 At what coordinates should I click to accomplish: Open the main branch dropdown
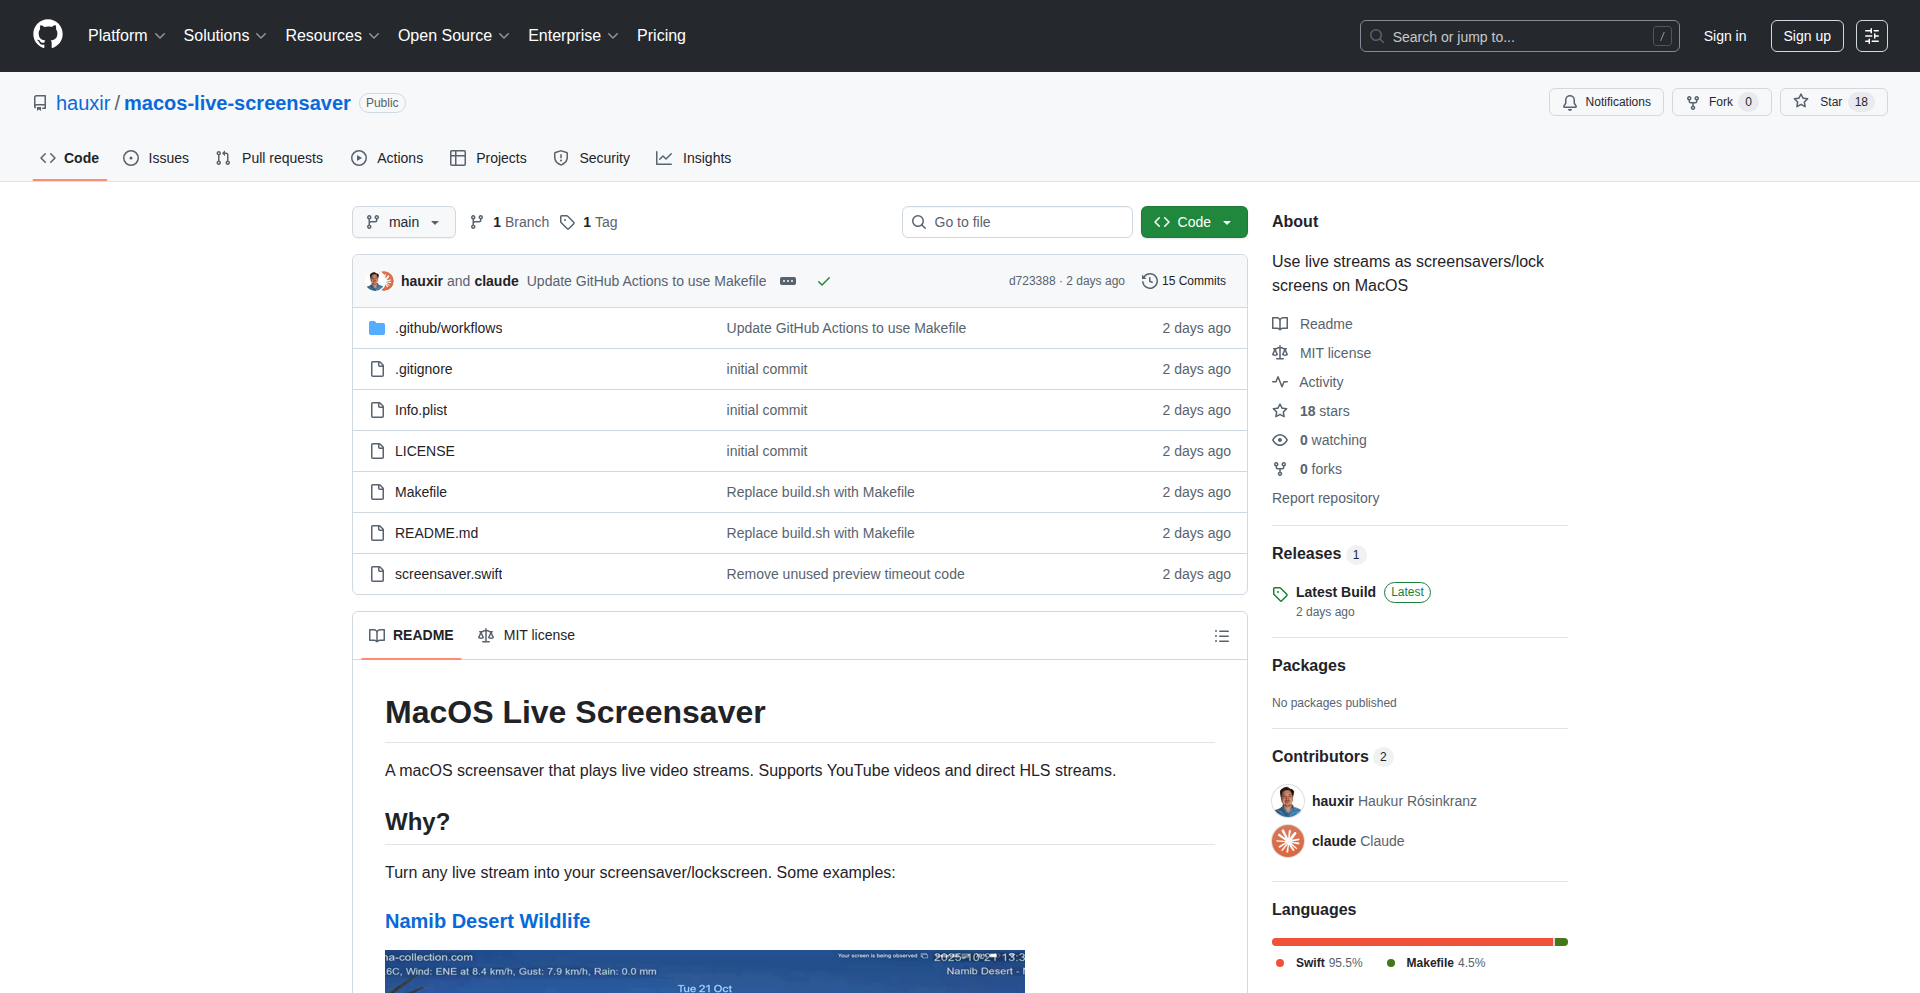click(403, 222)
